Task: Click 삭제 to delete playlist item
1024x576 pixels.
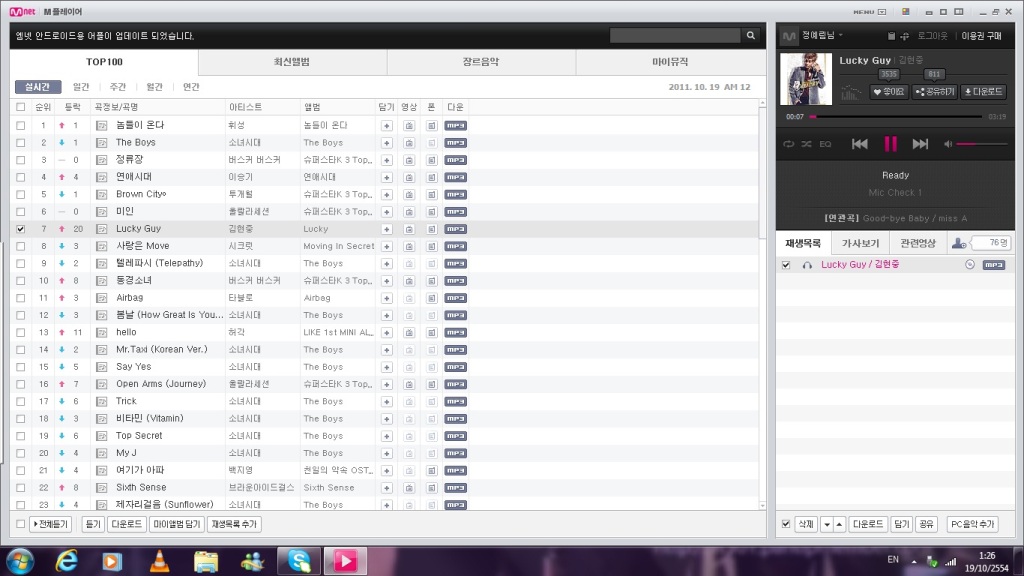Action: pyautogui.click(x=806, y=524)
